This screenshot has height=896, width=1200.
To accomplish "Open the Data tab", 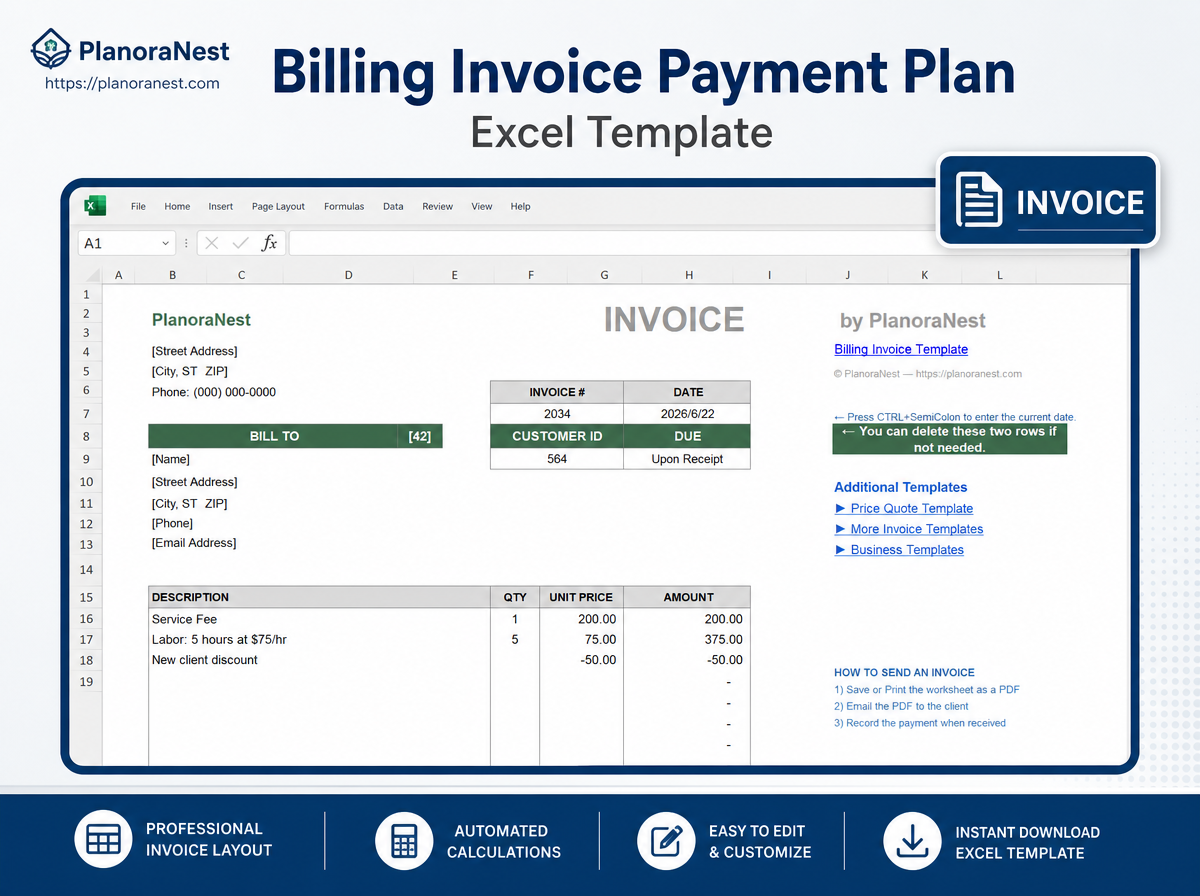I will pos(393,206).
